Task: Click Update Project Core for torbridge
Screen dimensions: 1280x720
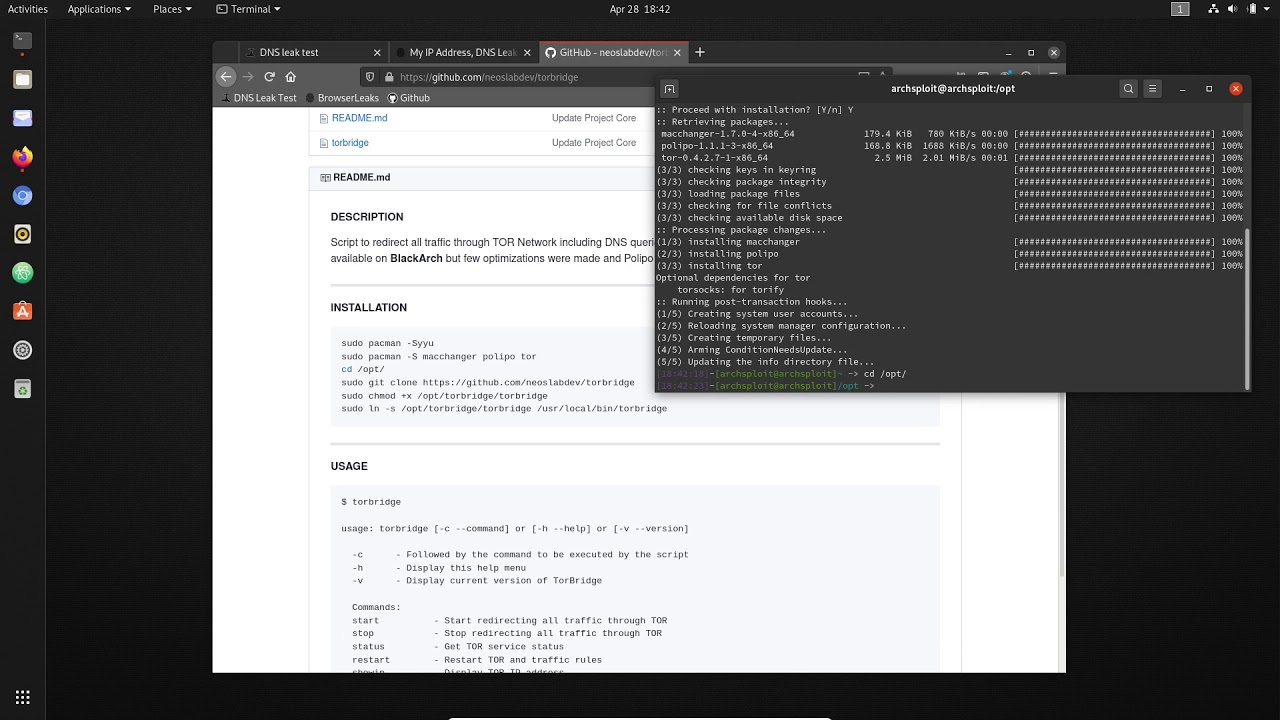Action: (x=594, y=143)
